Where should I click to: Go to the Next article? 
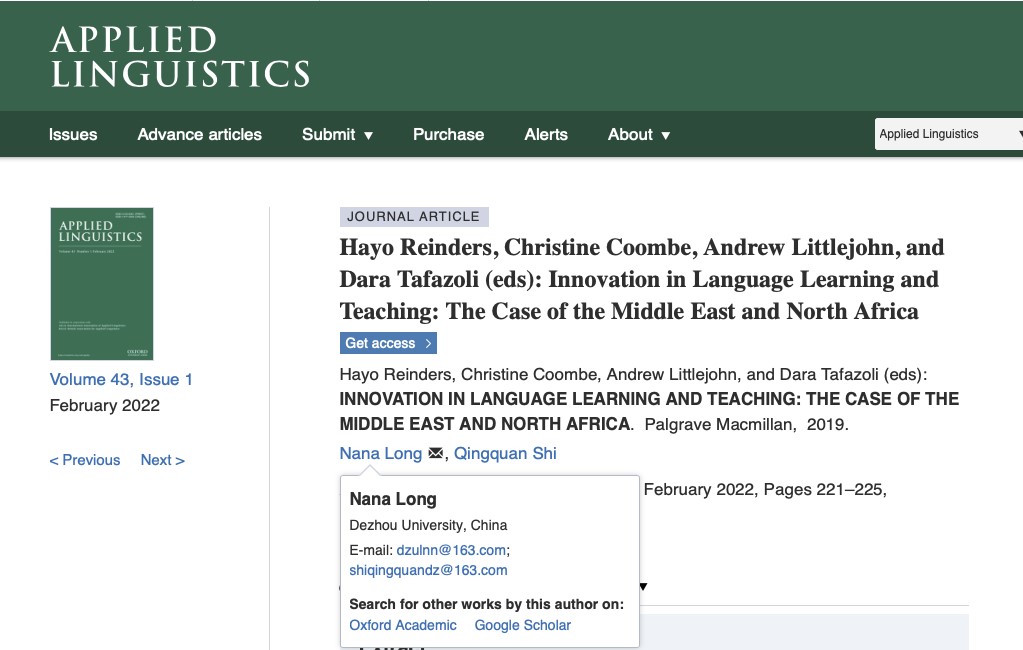point(162,460)
